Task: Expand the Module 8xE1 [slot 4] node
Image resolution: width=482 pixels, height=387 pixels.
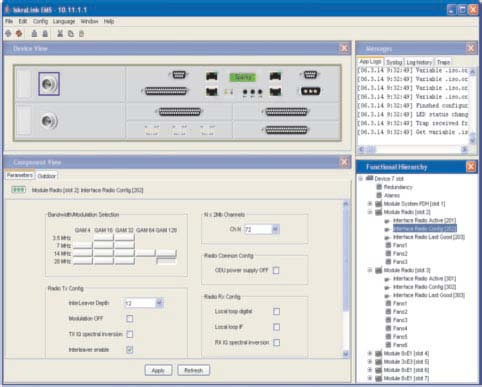Action: pos(370,353)
